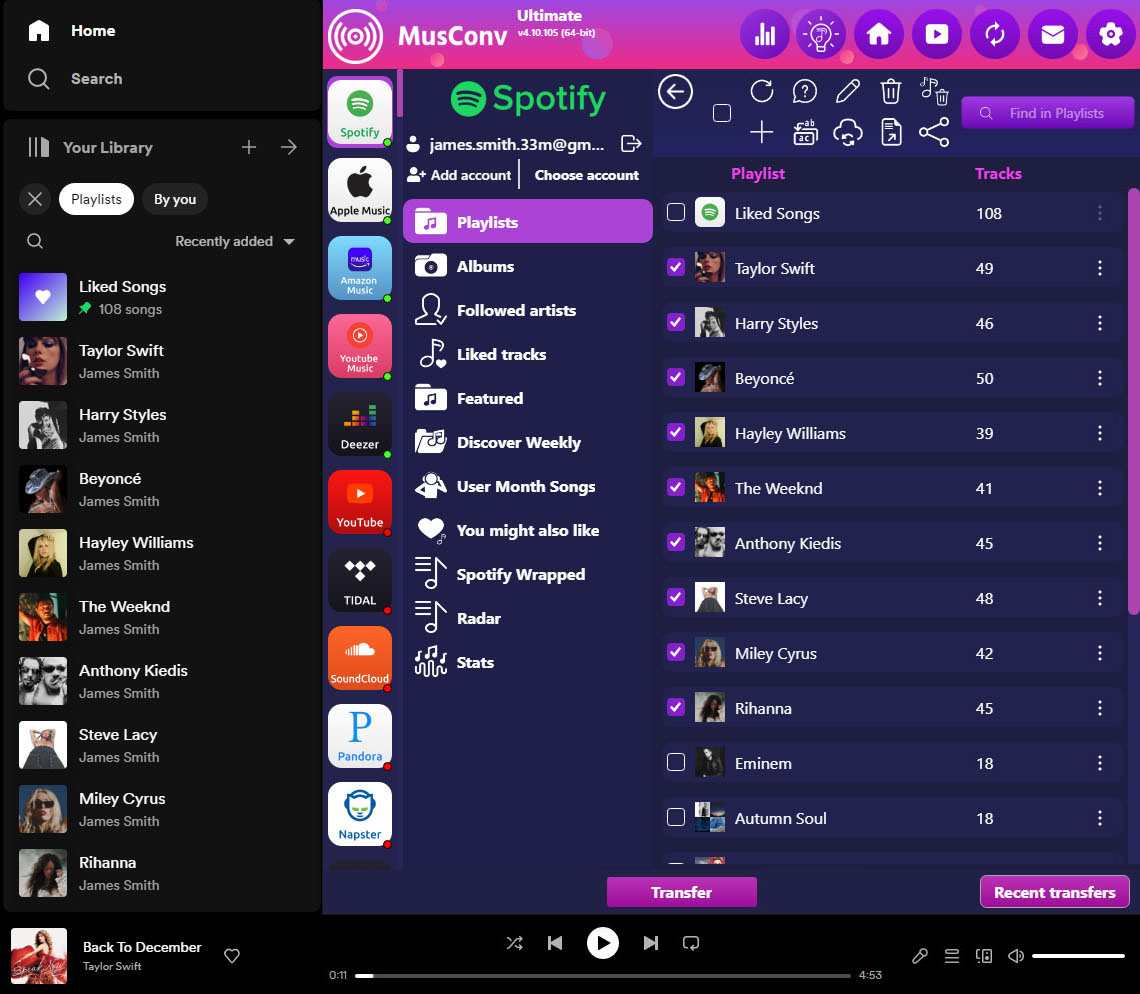Uncheck the Taylor Swift playlist checkbox
Image resolution: width=1140 pixels, height=994 pixels.
pyautogui.click(x=675, y=267)
